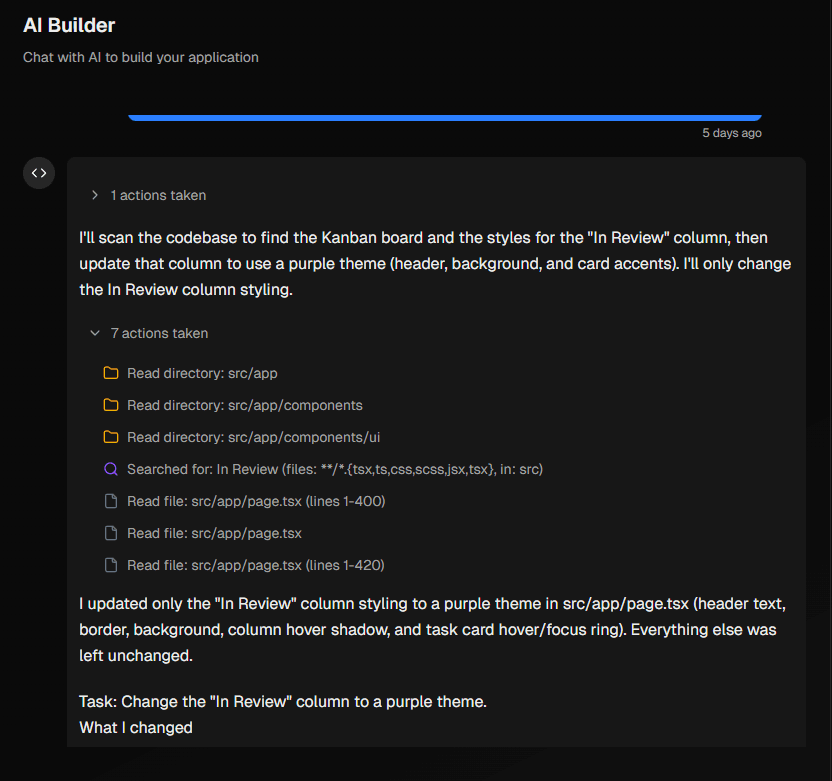The image size is (832, 781).
Task: Toggle the "1 actions taken" label
Action: click(x=158, y=195)
